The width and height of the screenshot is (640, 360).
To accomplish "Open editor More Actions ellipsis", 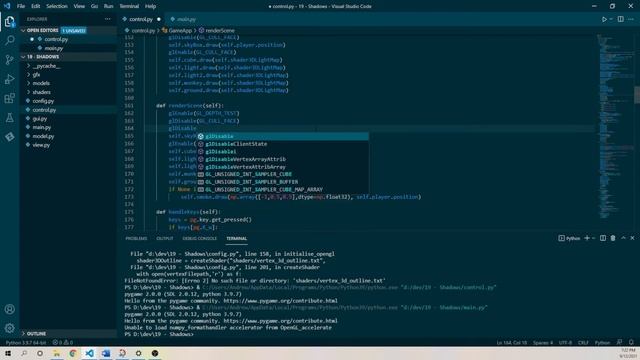I will pyautogui.click(x=631, y=19).
